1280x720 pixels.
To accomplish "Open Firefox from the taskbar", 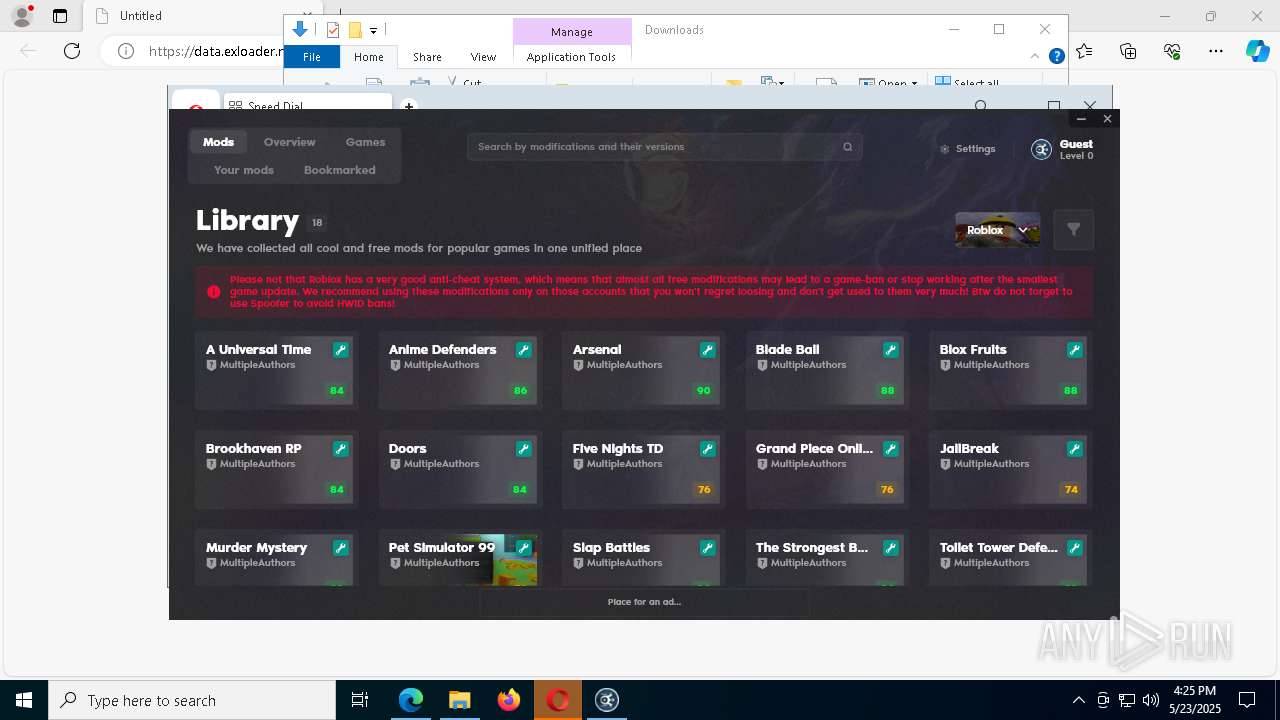I will 508,700.
